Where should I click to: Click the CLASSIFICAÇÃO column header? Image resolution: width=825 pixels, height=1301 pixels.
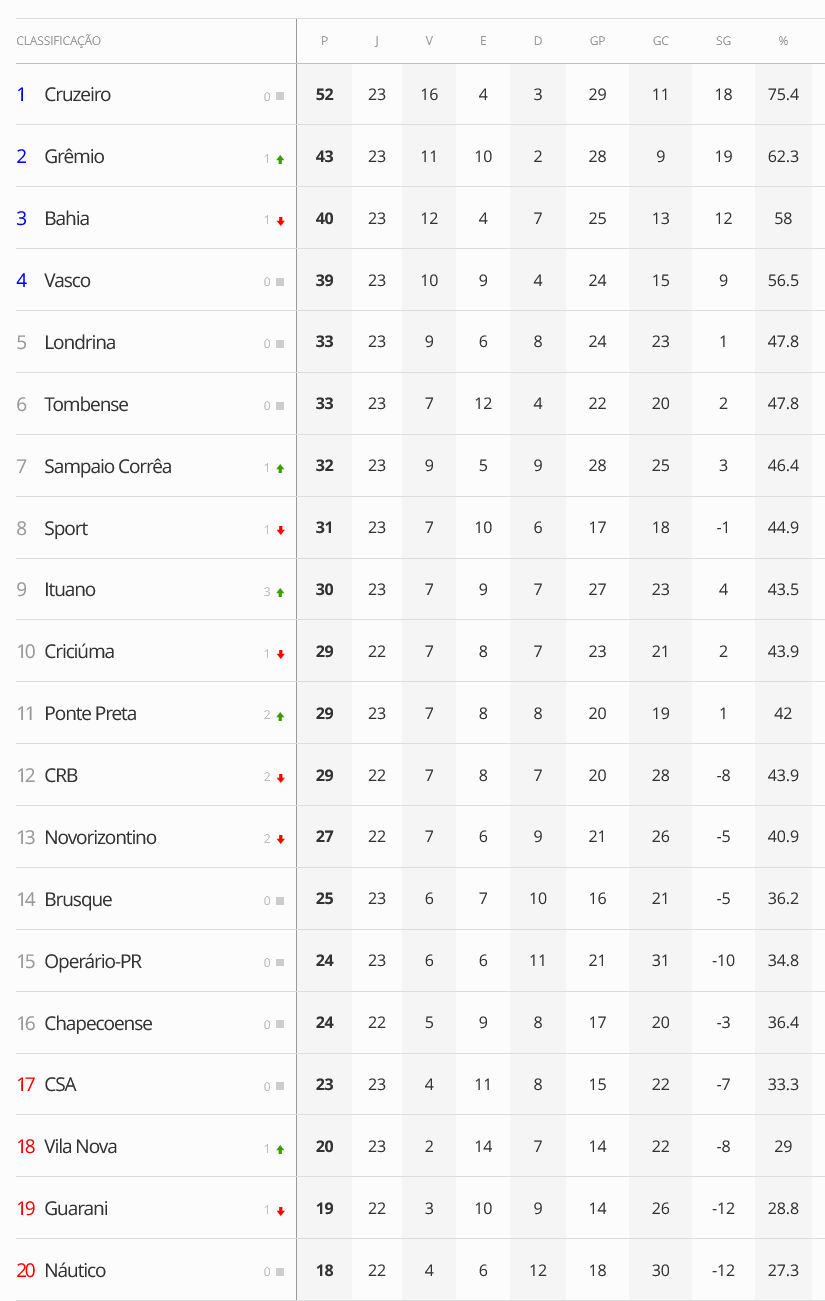point(59,41)
